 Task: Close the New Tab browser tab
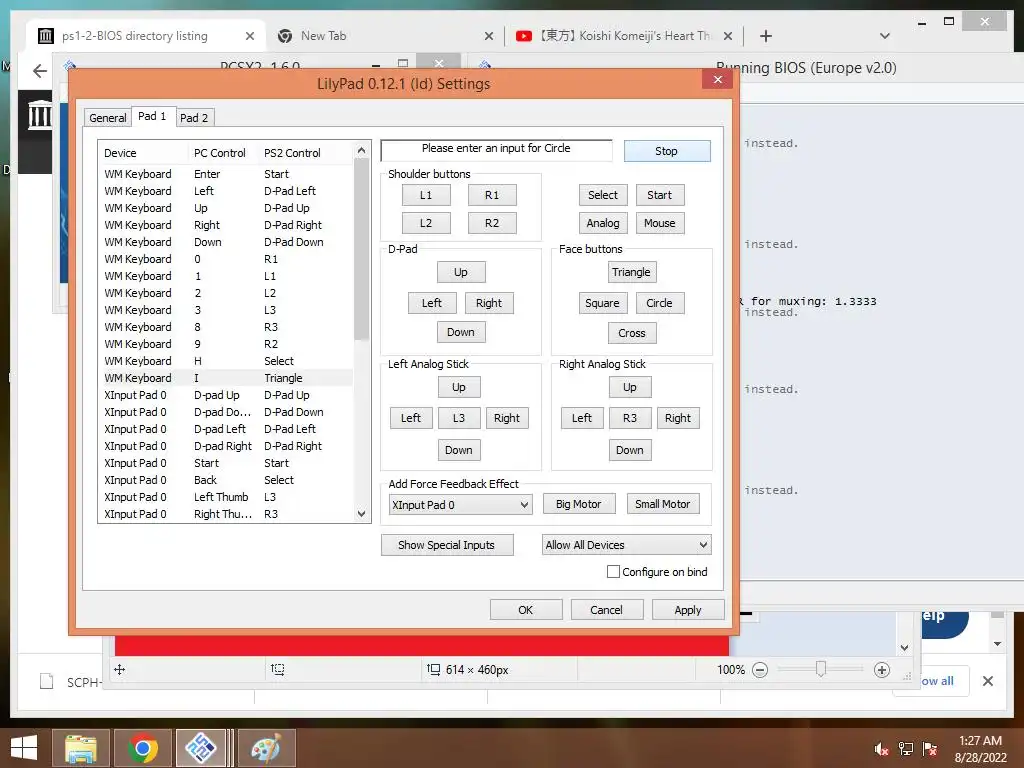coord(488,36)
